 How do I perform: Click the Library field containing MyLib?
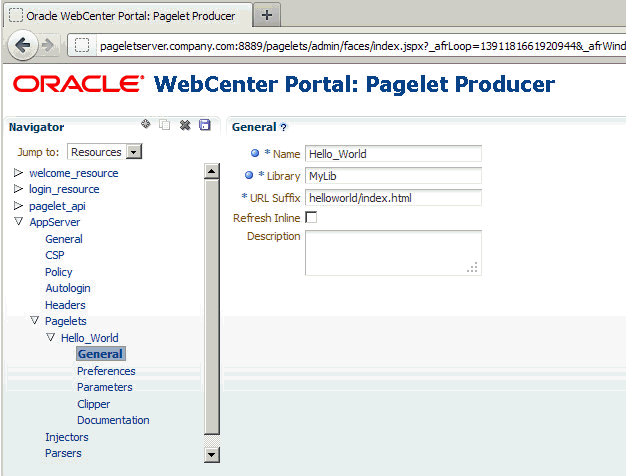(393, 176)
